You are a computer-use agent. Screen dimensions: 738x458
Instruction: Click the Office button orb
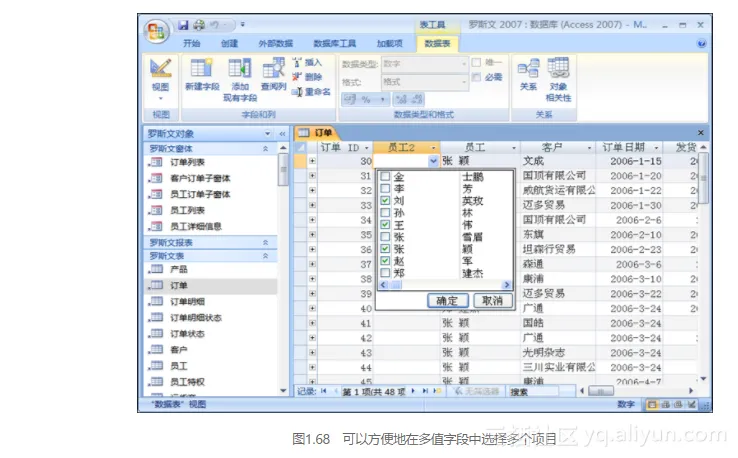pos(156,31)
